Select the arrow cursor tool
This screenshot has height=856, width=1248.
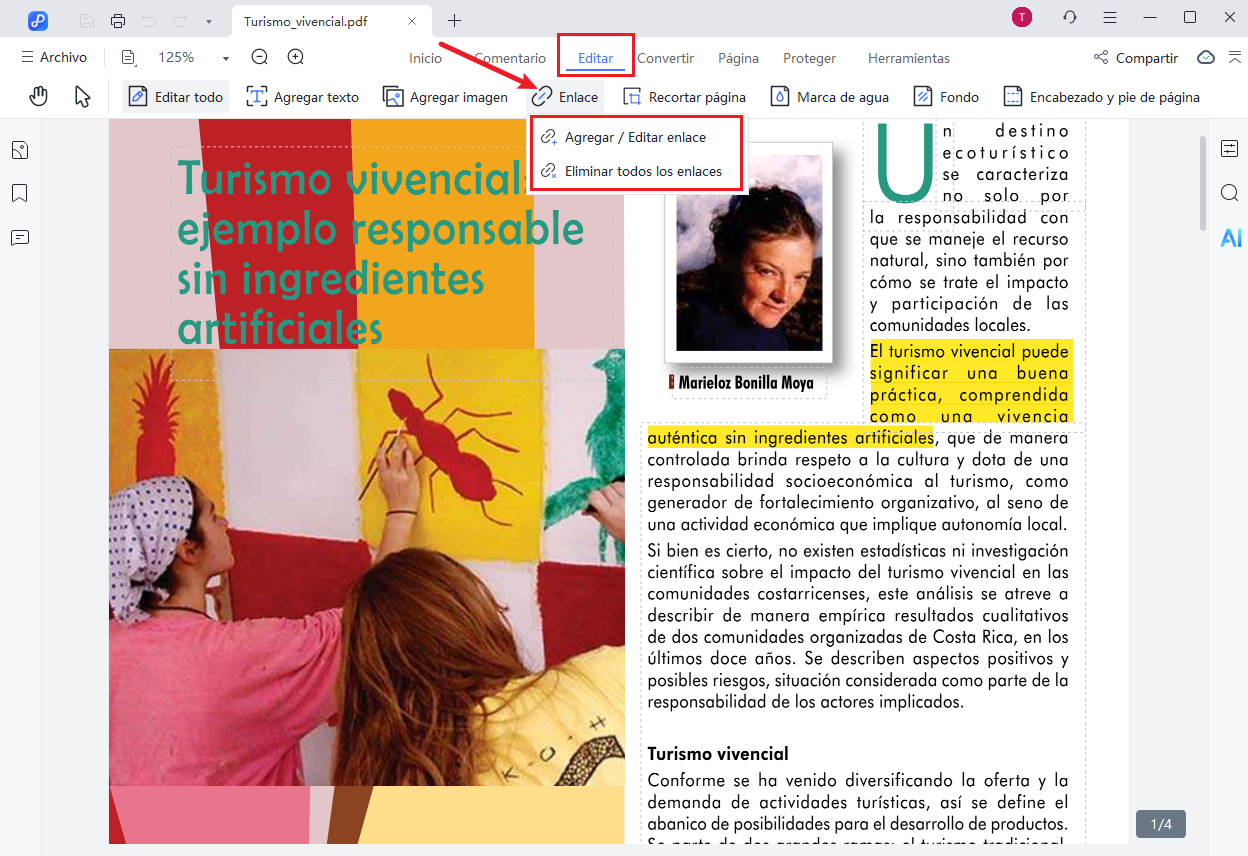click(83, 97)
